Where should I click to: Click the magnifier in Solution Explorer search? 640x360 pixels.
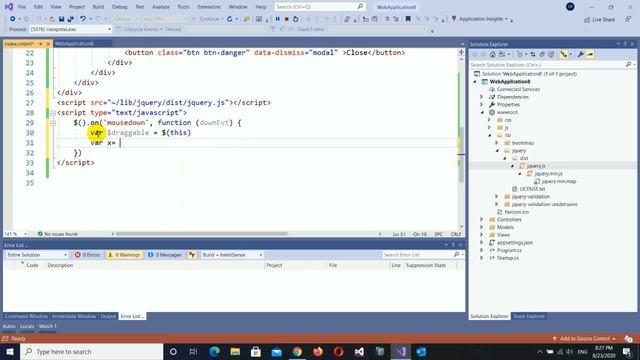[629, 64]
